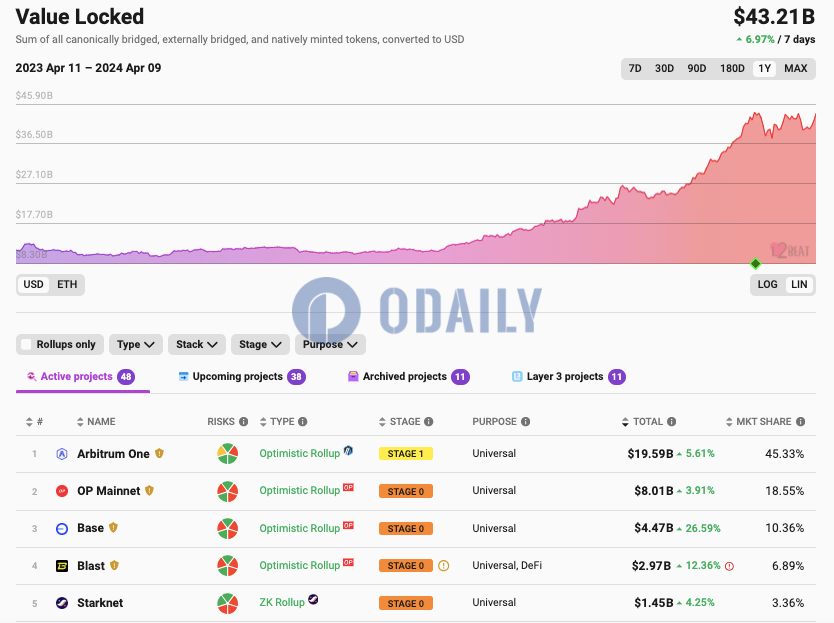Select the 30D time range
The image size is (834, 623).
664,69
